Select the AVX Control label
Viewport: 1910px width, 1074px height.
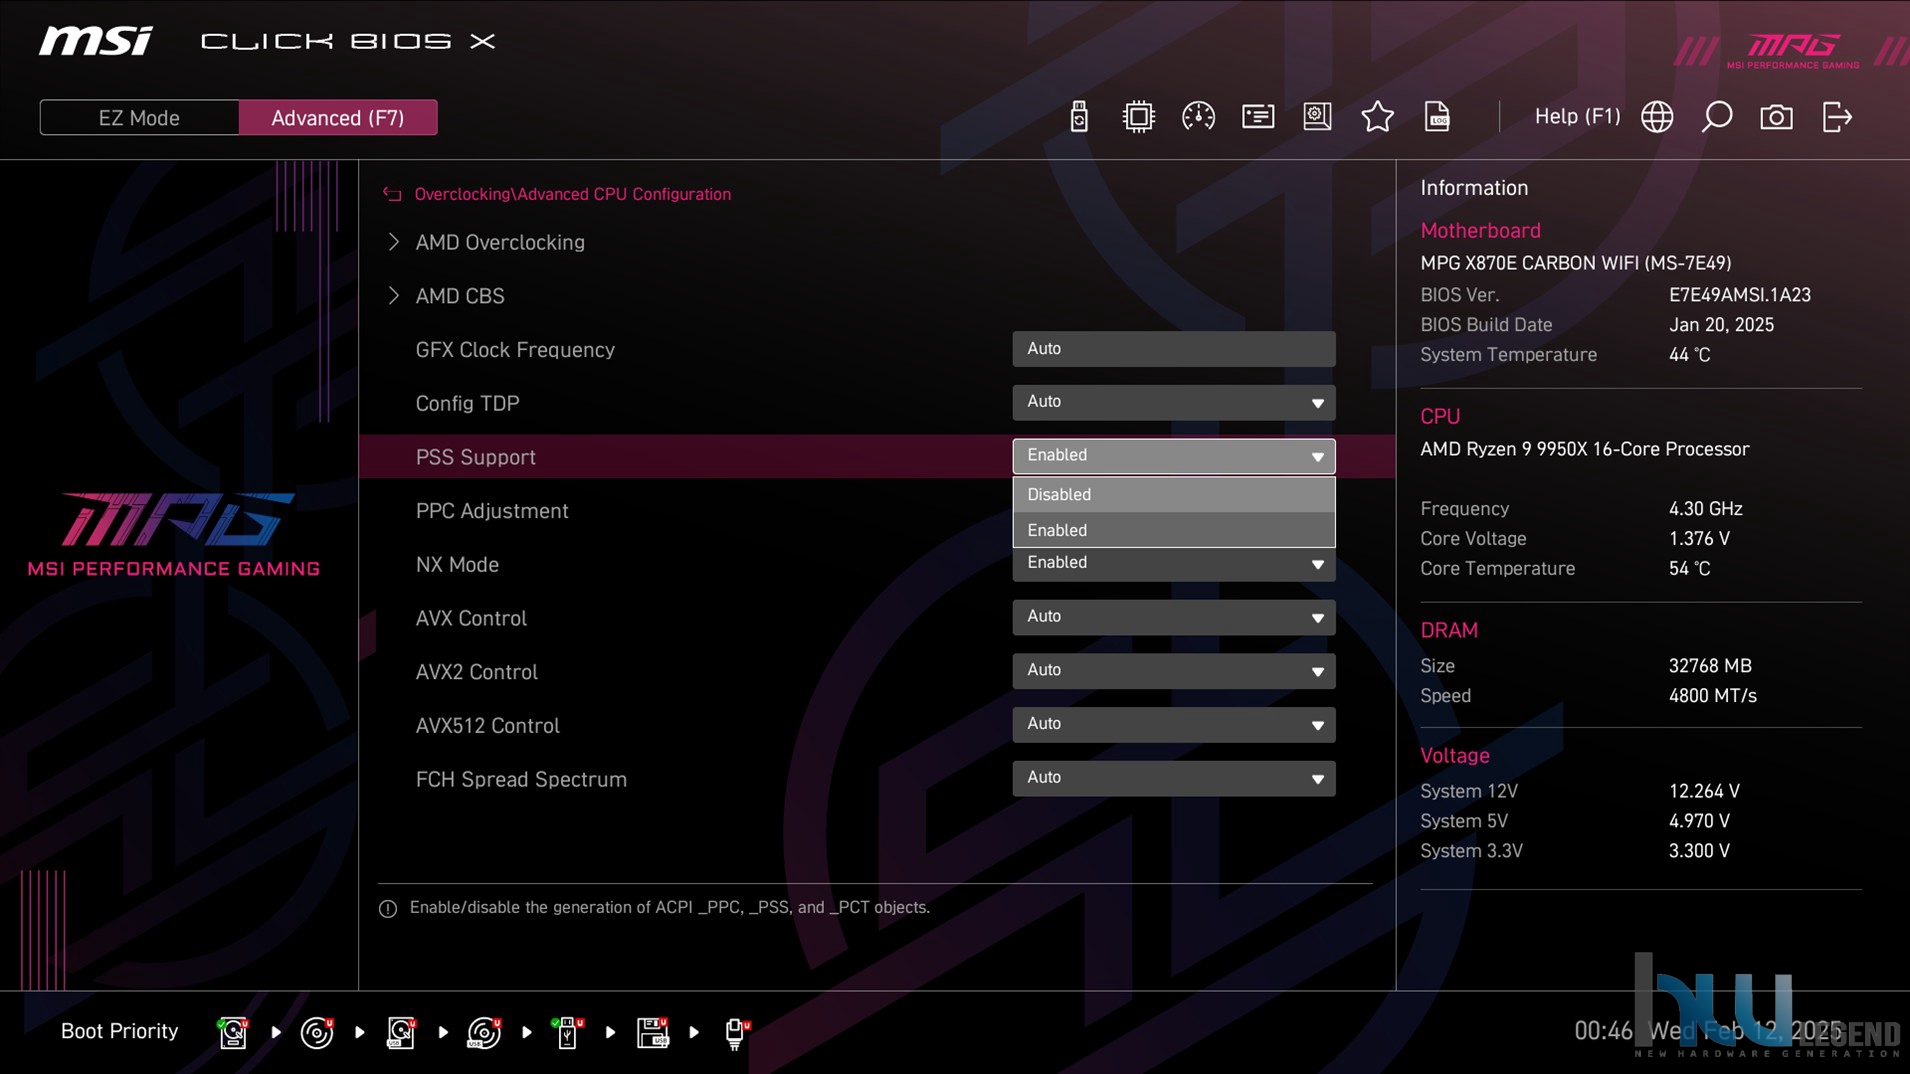471,619
